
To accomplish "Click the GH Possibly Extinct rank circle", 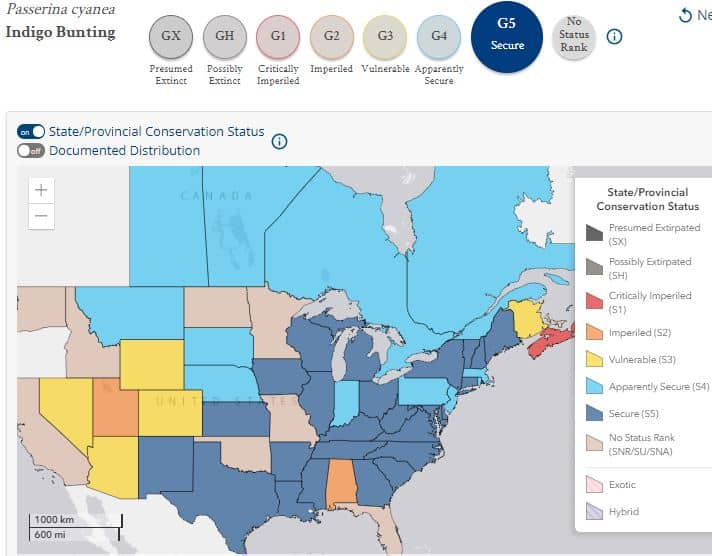I will coord(225,36).
